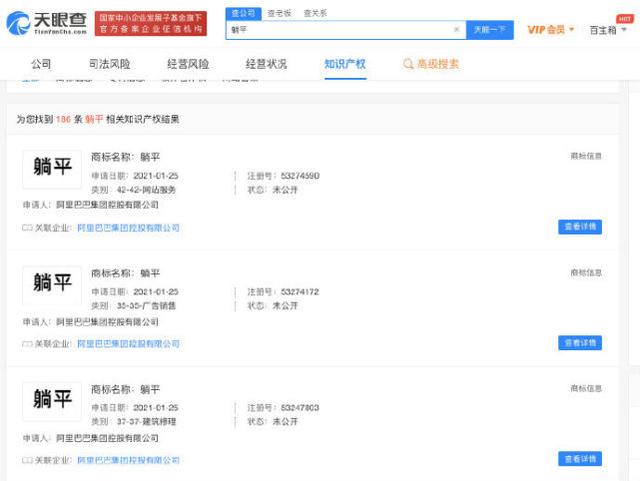
Task: Open 阿里巴巴集团 link under the 广告销售 trademark
Action: pyautogui.click(x=128, y=344)
